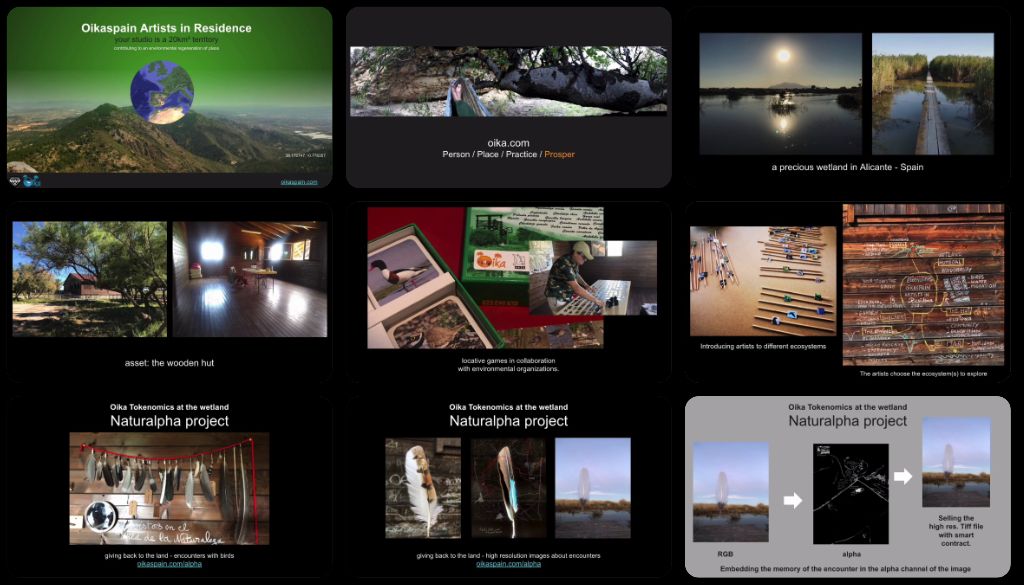The width and height of the screenshot is (1024, 585).
Task: Click the RGB label on the gray slide
Action: (x=725, y=554)
